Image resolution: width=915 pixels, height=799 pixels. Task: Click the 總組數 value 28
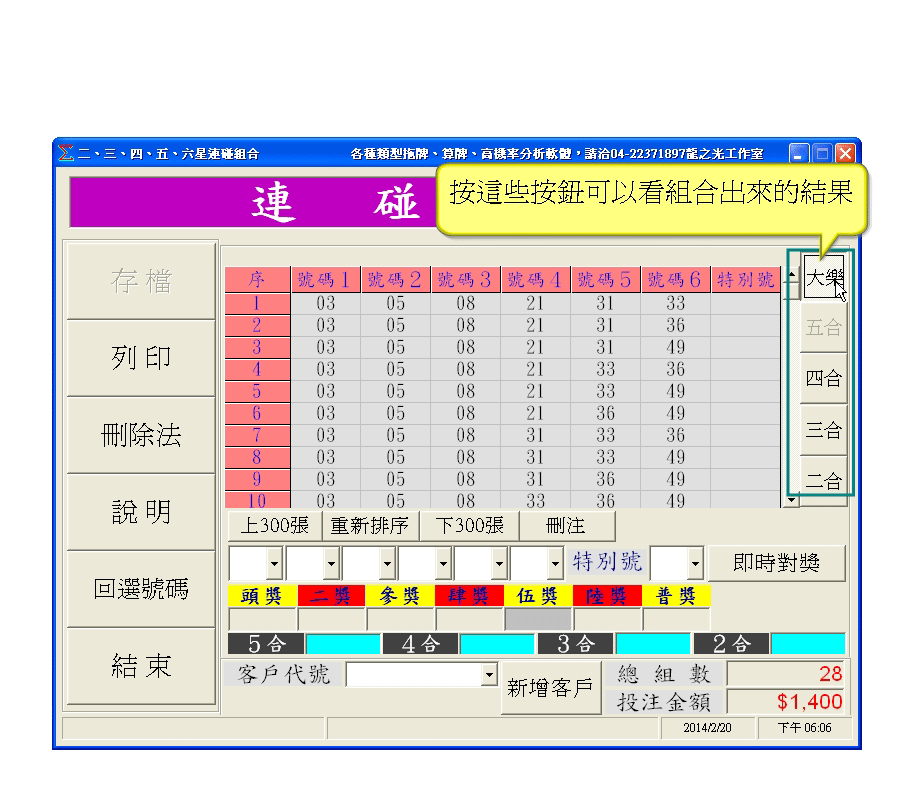point(786,674)
